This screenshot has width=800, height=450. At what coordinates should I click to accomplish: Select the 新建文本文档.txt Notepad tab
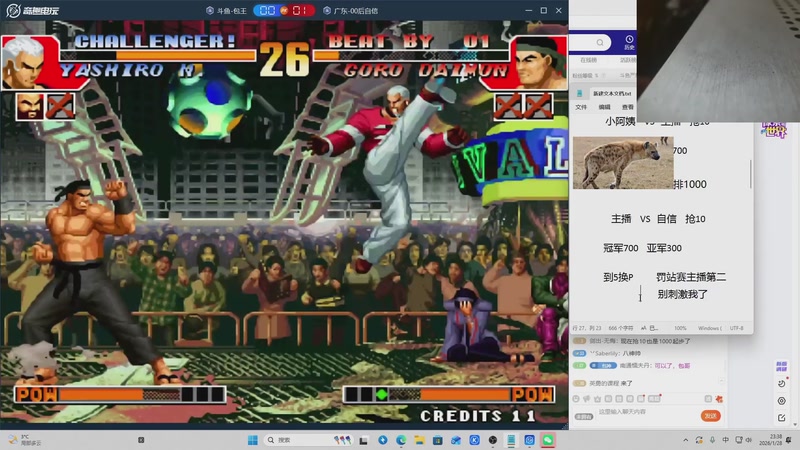(x=612, y=93)
